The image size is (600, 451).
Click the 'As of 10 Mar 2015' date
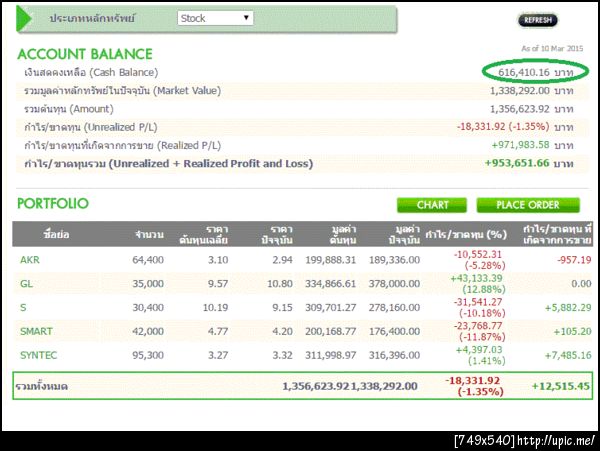pyautogui.click(x=552, y=49)
